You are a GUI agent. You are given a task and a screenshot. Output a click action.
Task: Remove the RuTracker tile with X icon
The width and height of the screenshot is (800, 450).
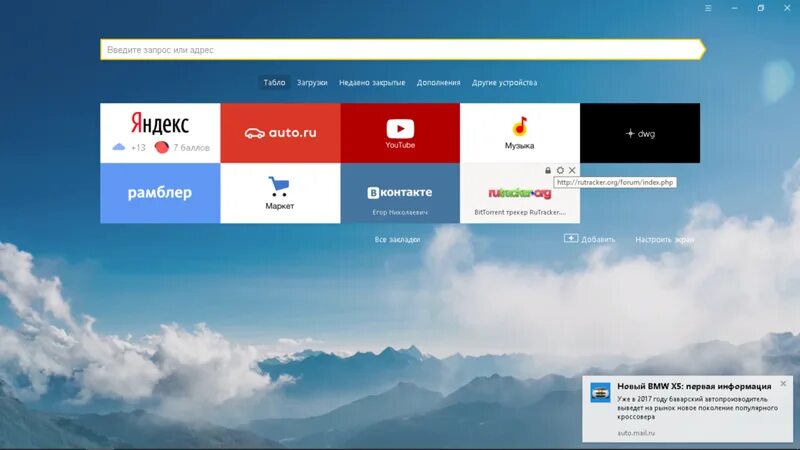[x=572, y=170]
